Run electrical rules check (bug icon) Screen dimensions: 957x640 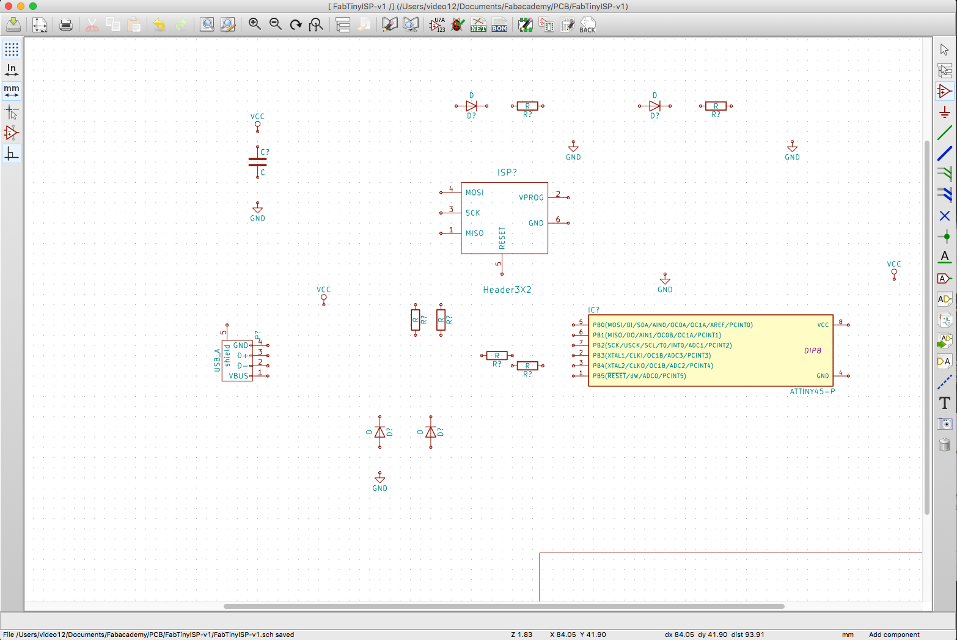coord(458,24)
